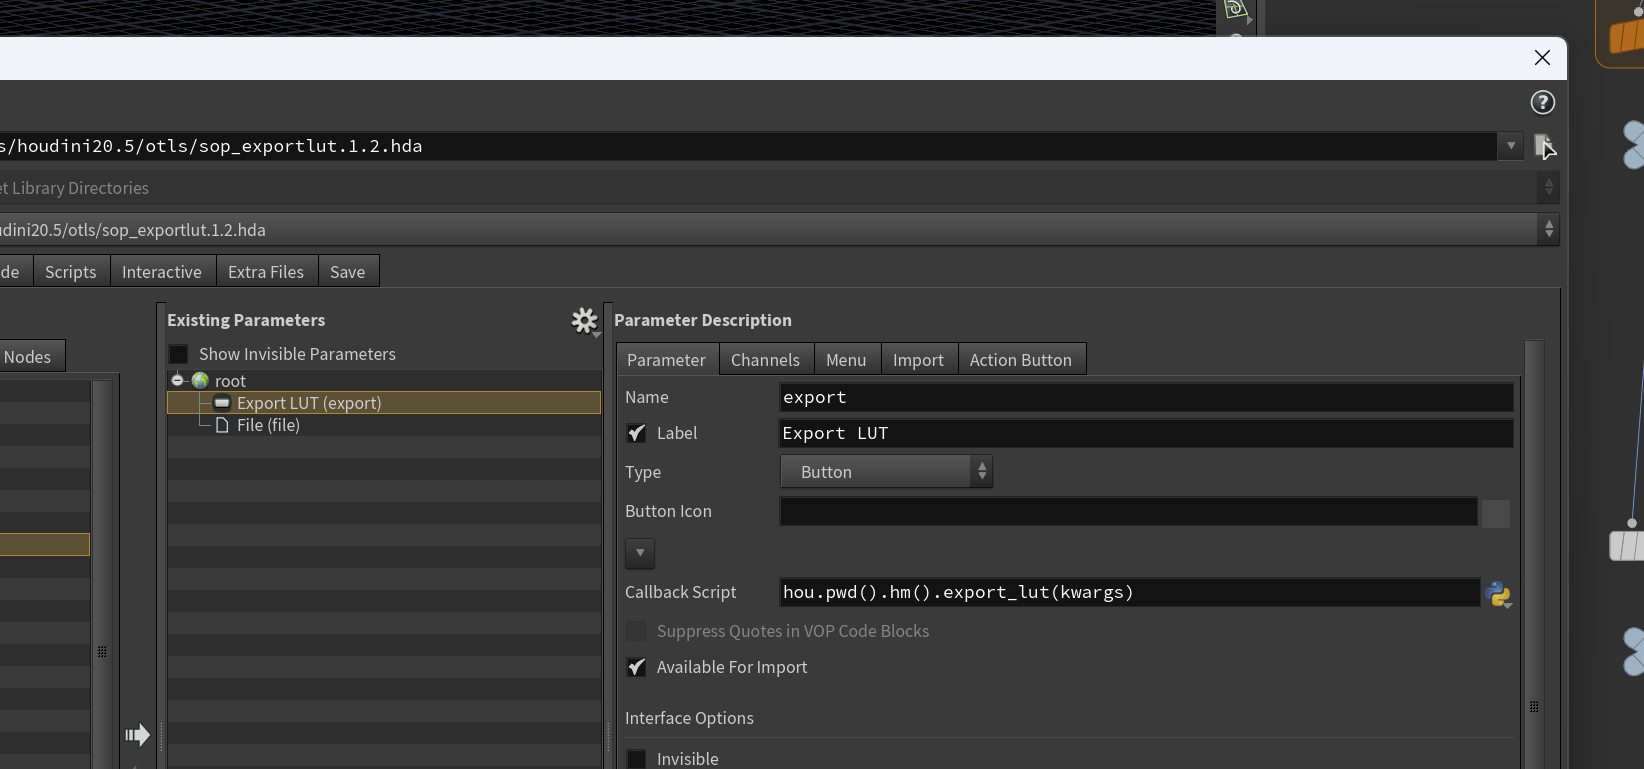Open the Menu tab in Parameter Description

coord(846,360)
